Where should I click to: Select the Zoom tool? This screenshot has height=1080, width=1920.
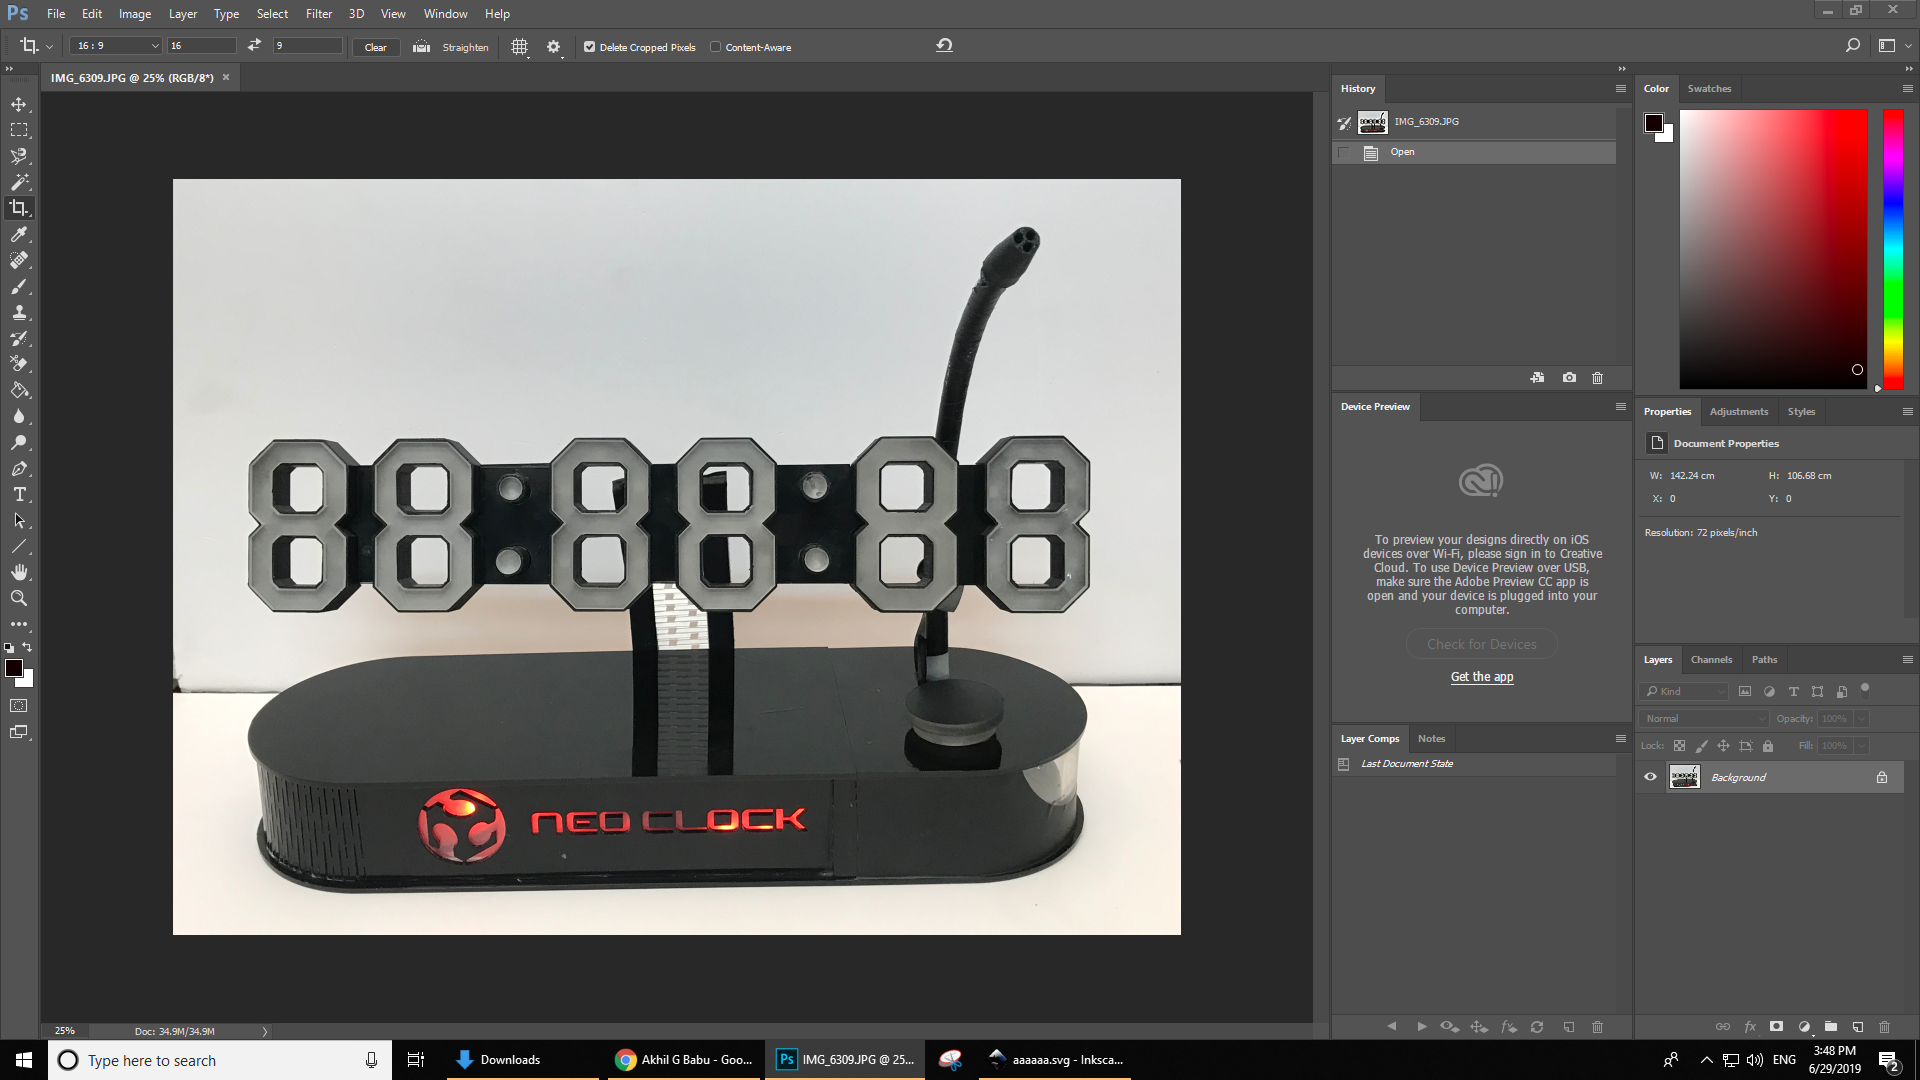(19, 598)
